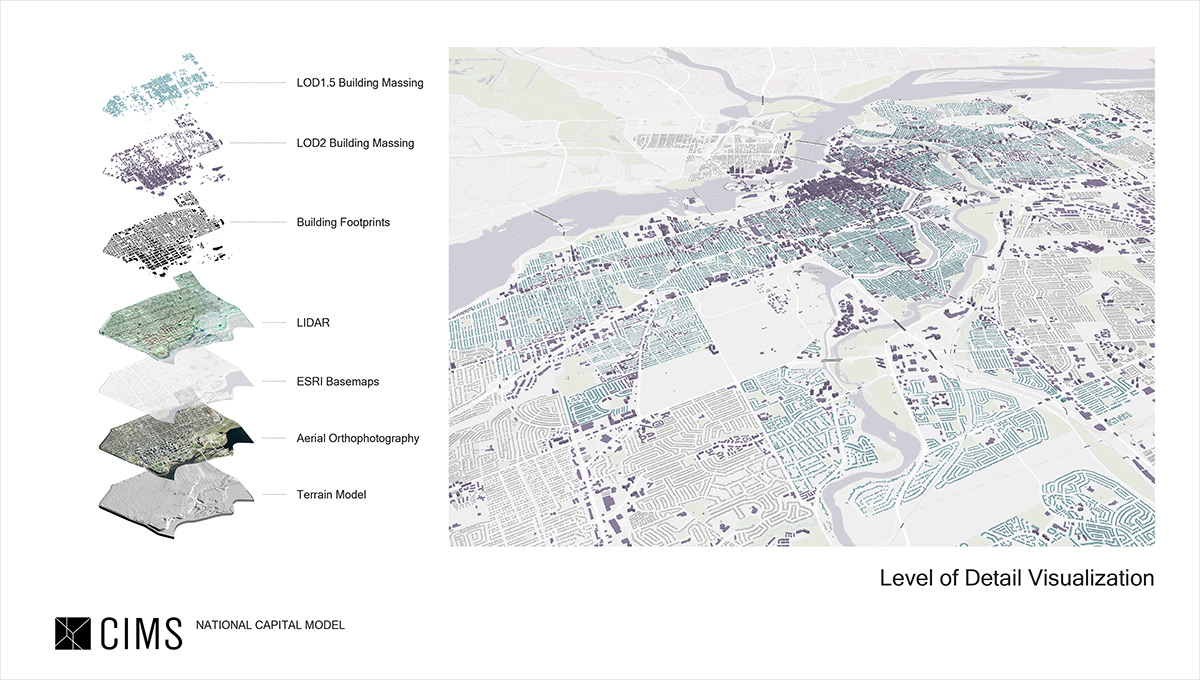Image resolution: width=1200 pixels, height=680 pixels.
Task: Click the LOD2 Building Massing label
Action: coord(355,143)
